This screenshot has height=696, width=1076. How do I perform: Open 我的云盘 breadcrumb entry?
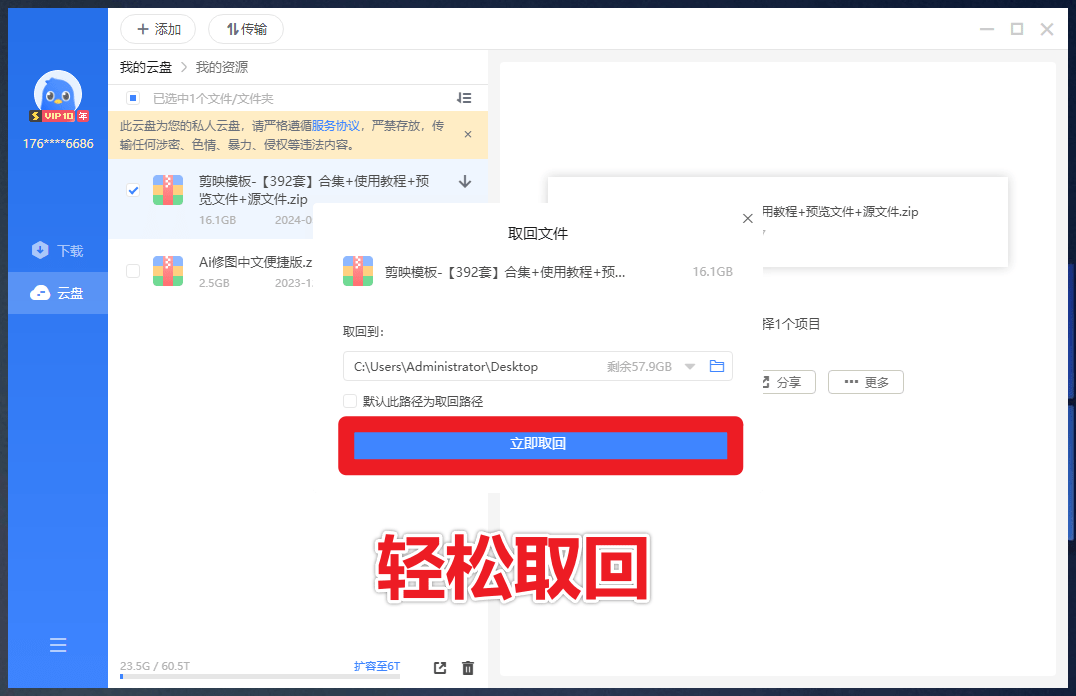[146, 66]
